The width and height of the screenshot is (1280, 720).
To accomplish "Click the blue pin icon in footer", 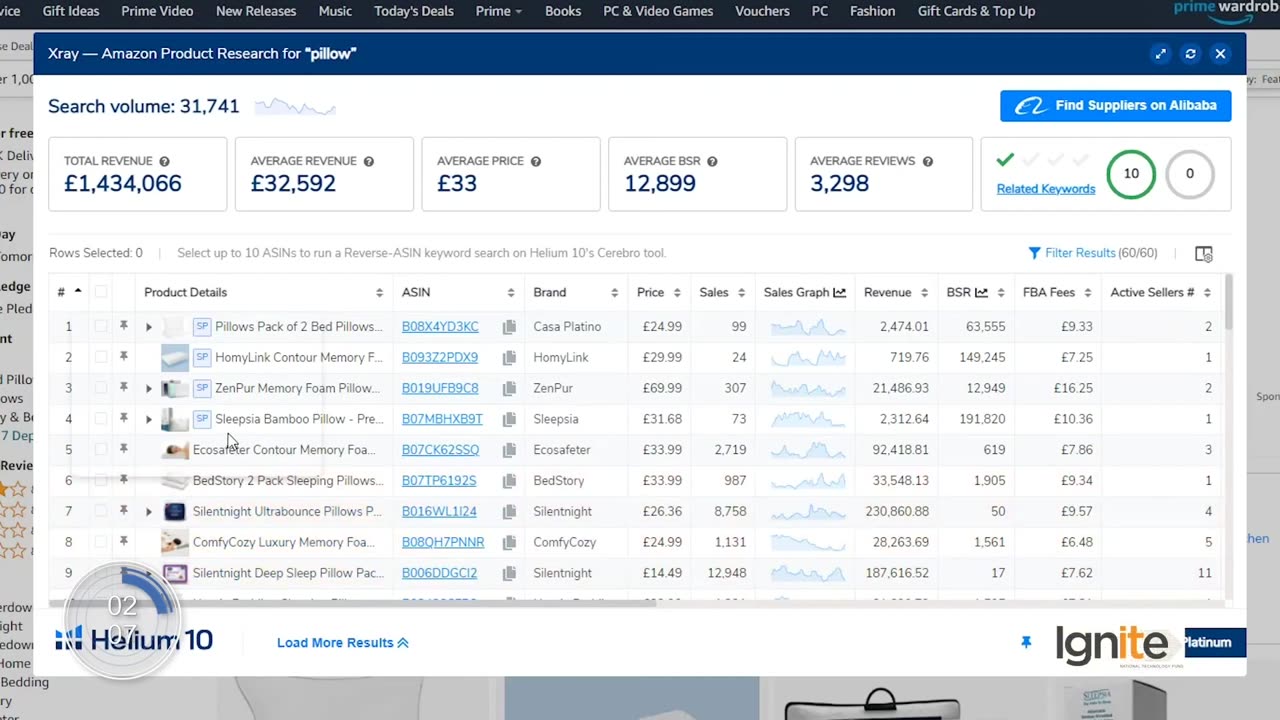I will point(1026,643).
